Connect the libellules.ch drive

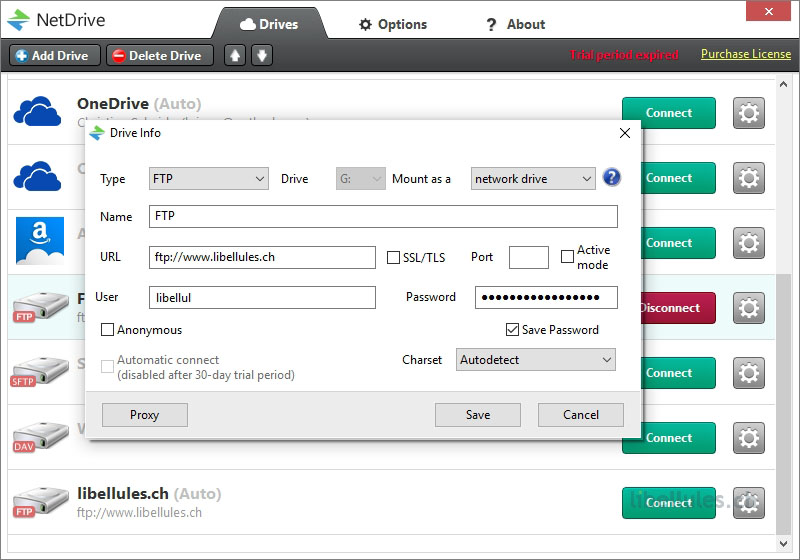[x=668, y=503]
